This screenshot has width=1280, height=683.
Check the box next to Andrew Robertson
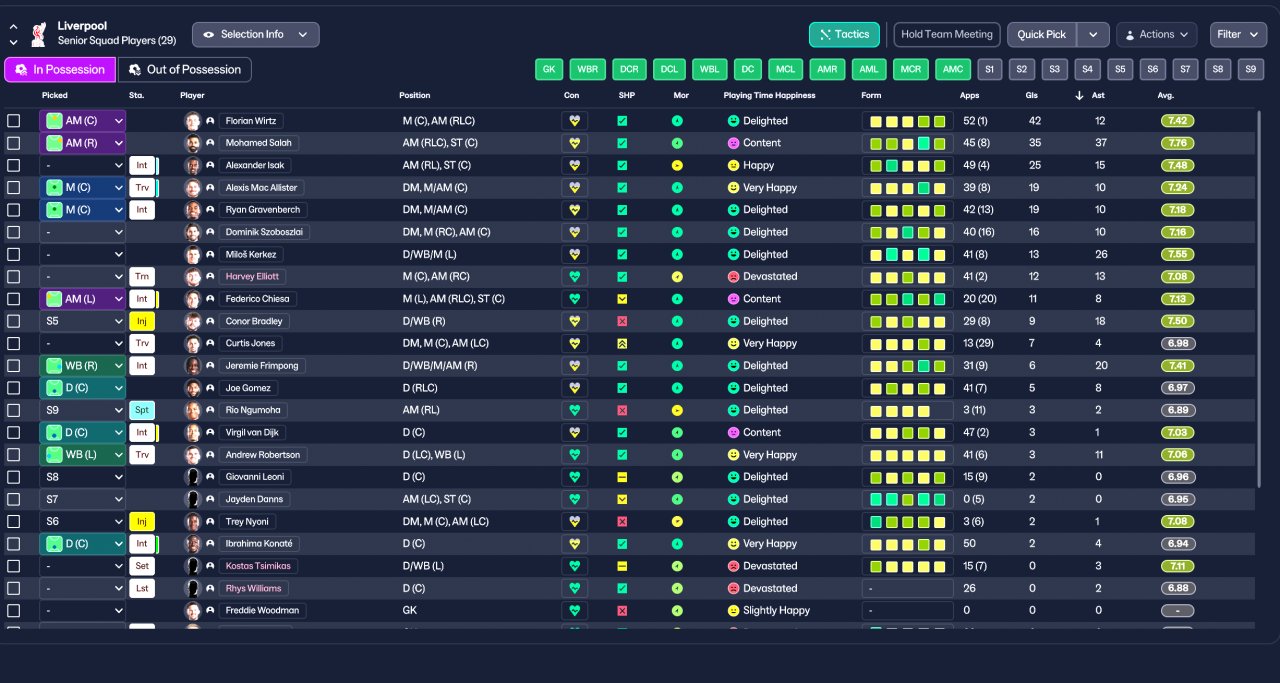coord(13,455)
